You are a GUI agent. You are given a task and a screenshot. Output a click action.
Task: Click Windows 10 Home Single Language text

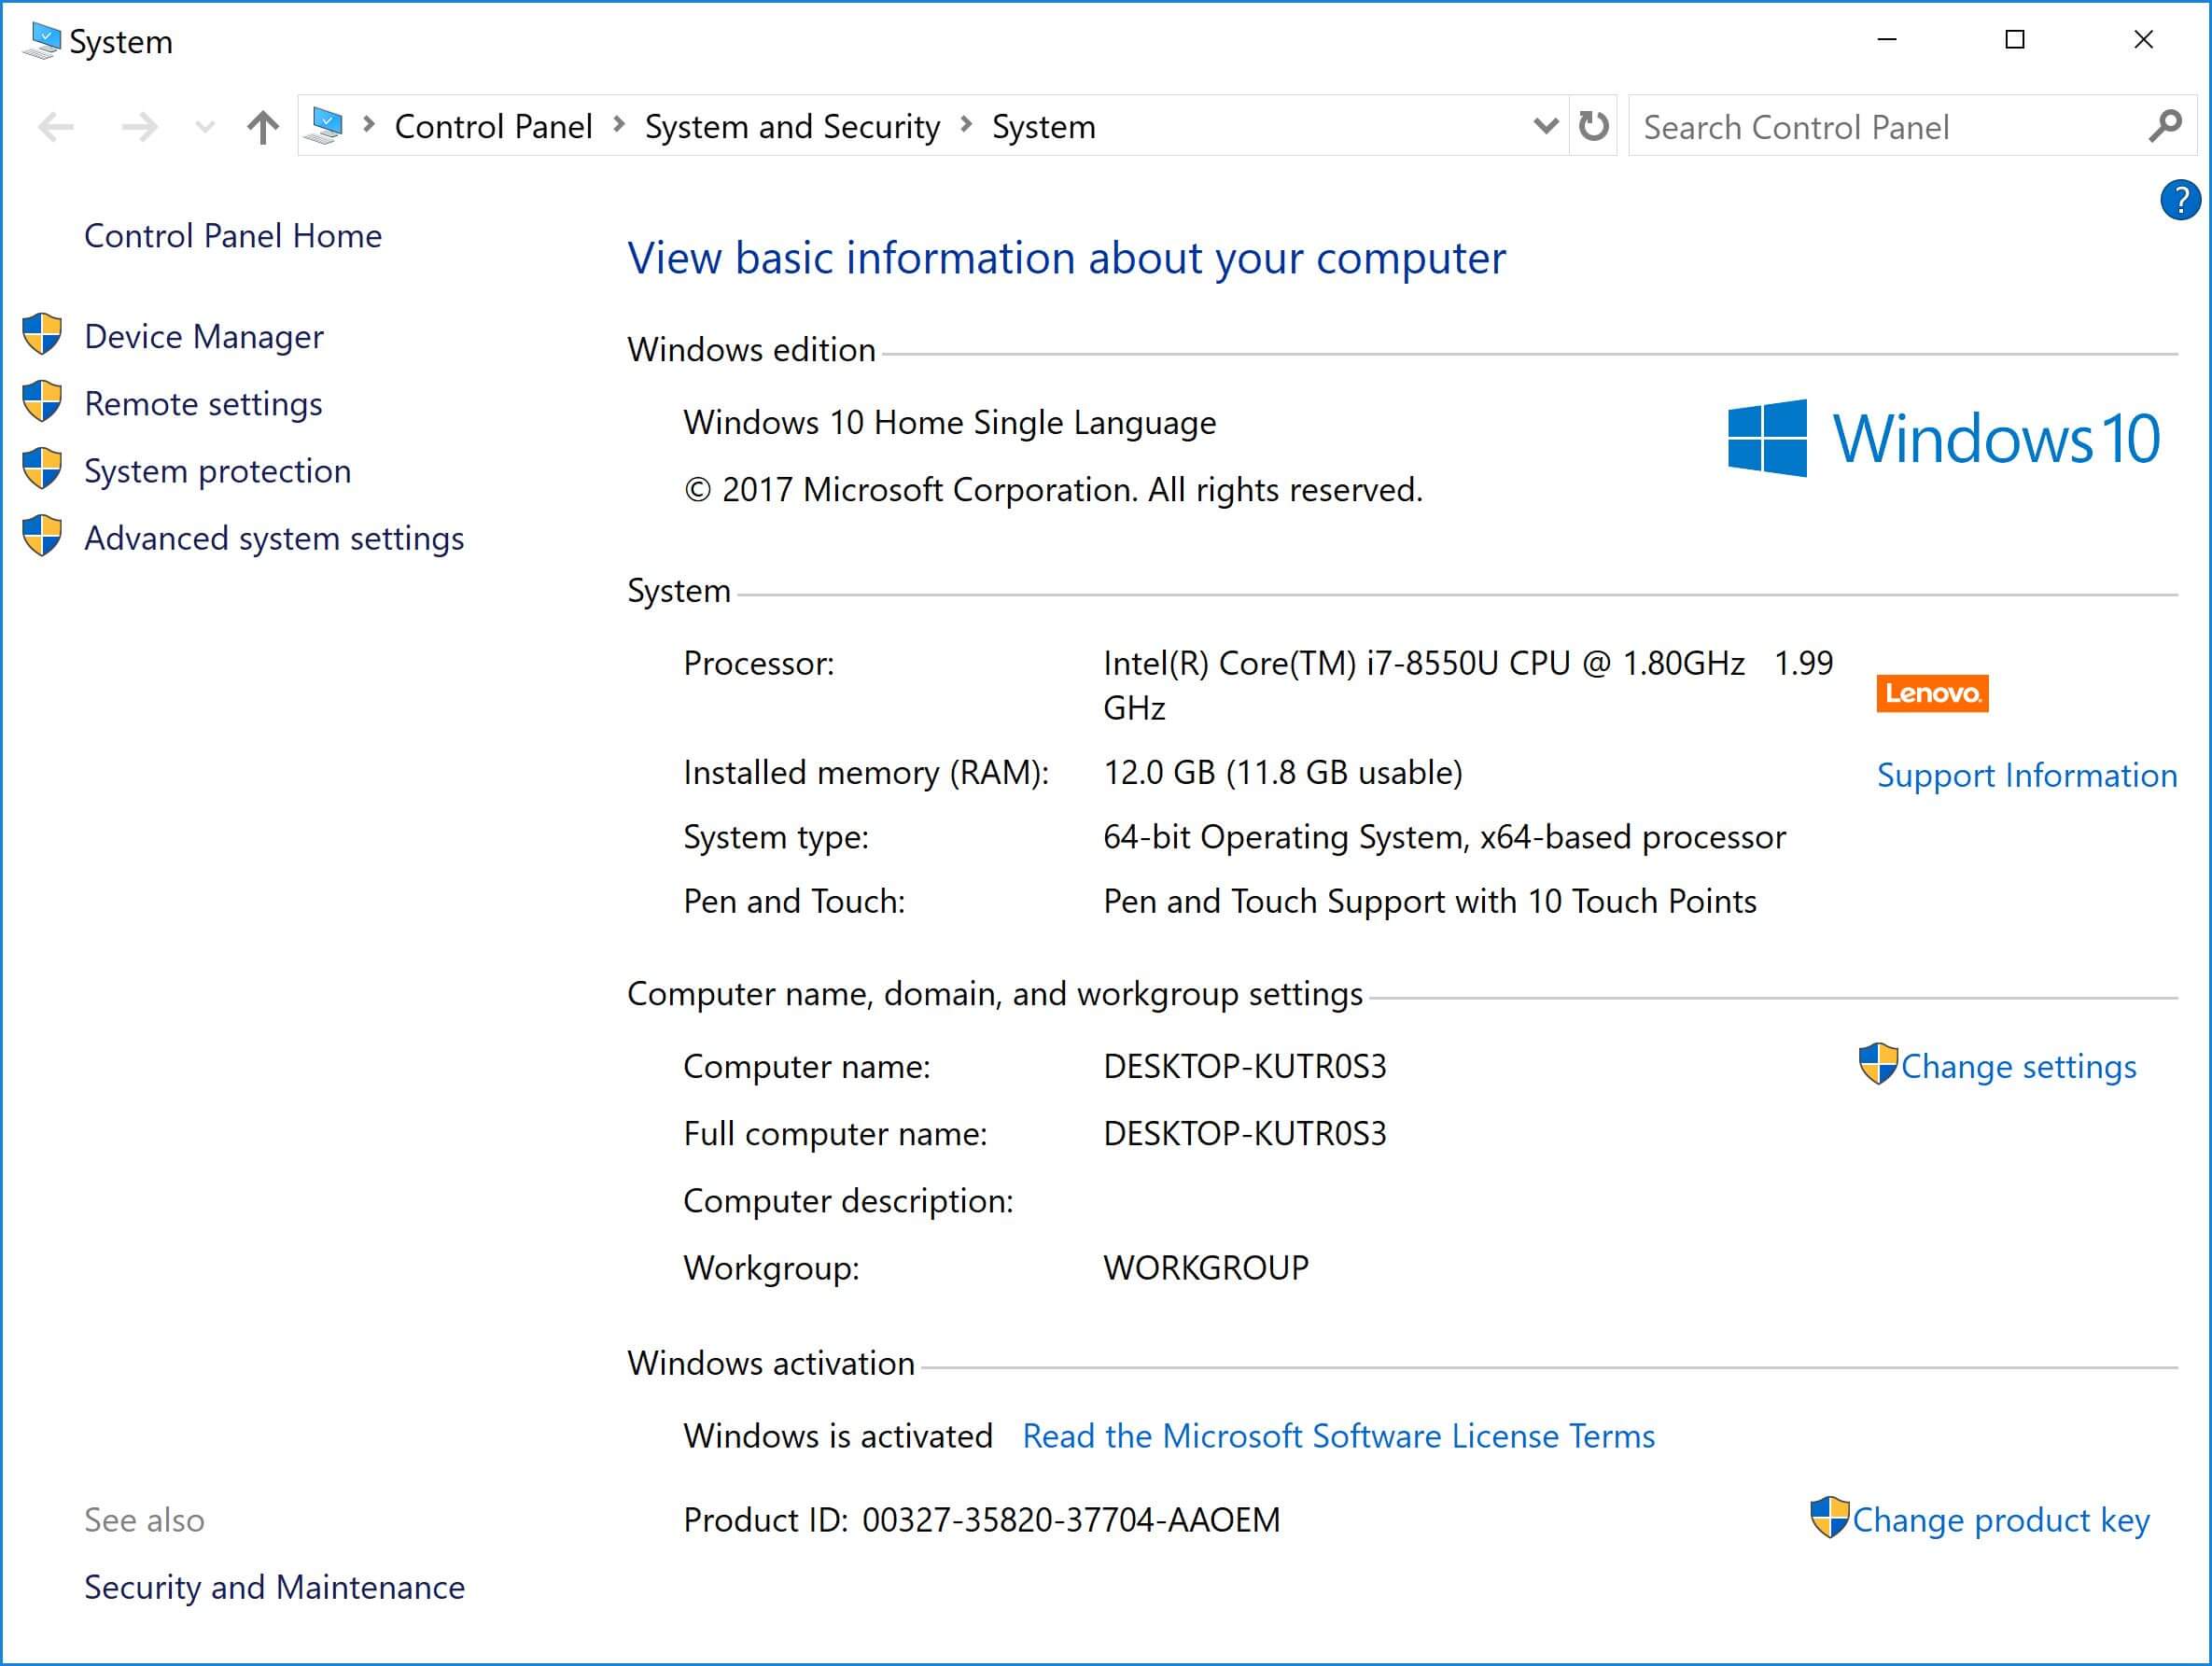(950, 423)
